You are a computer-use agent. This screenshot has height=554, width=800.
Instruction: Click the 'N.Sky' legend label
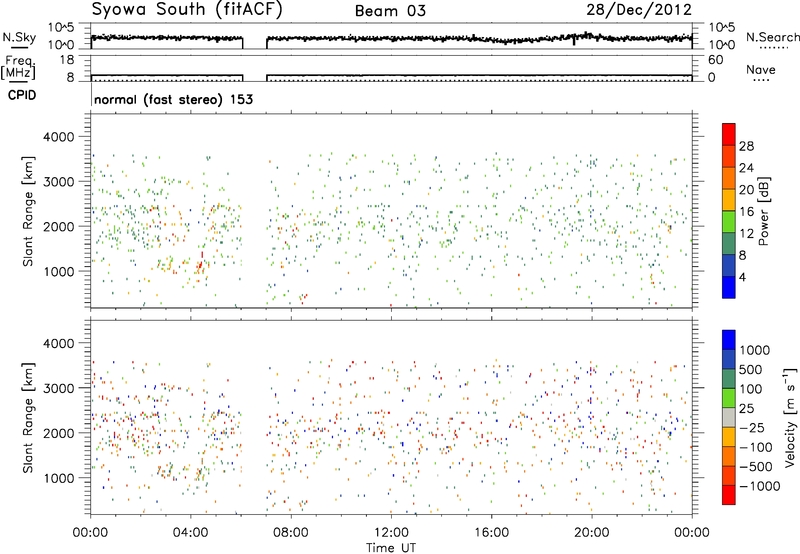point(19,37)
